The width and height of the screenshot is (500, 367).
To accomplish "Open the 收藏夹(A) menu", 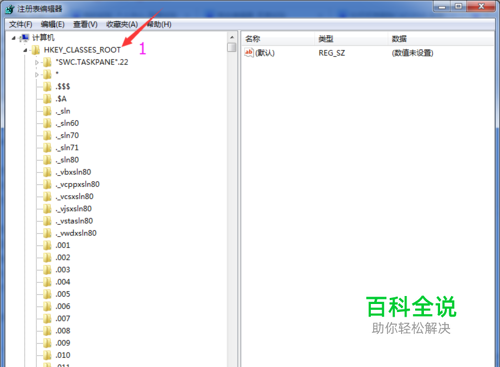I will [122, 24].
